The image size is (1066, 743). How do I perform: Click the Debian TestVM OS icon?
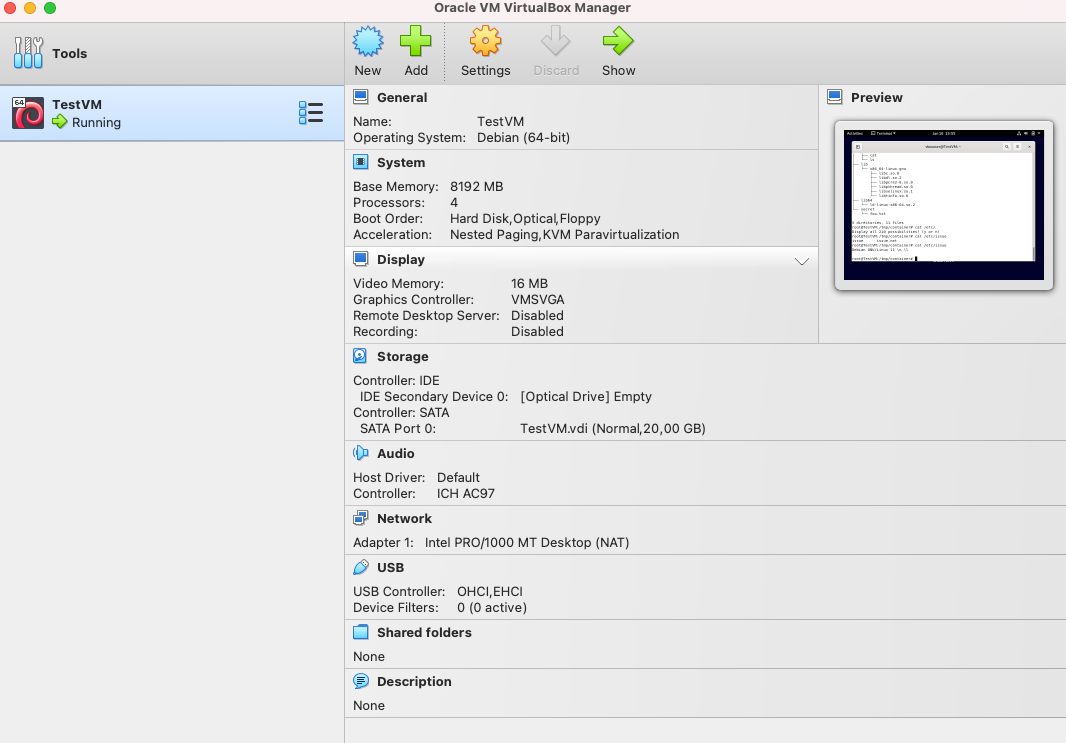28,113
